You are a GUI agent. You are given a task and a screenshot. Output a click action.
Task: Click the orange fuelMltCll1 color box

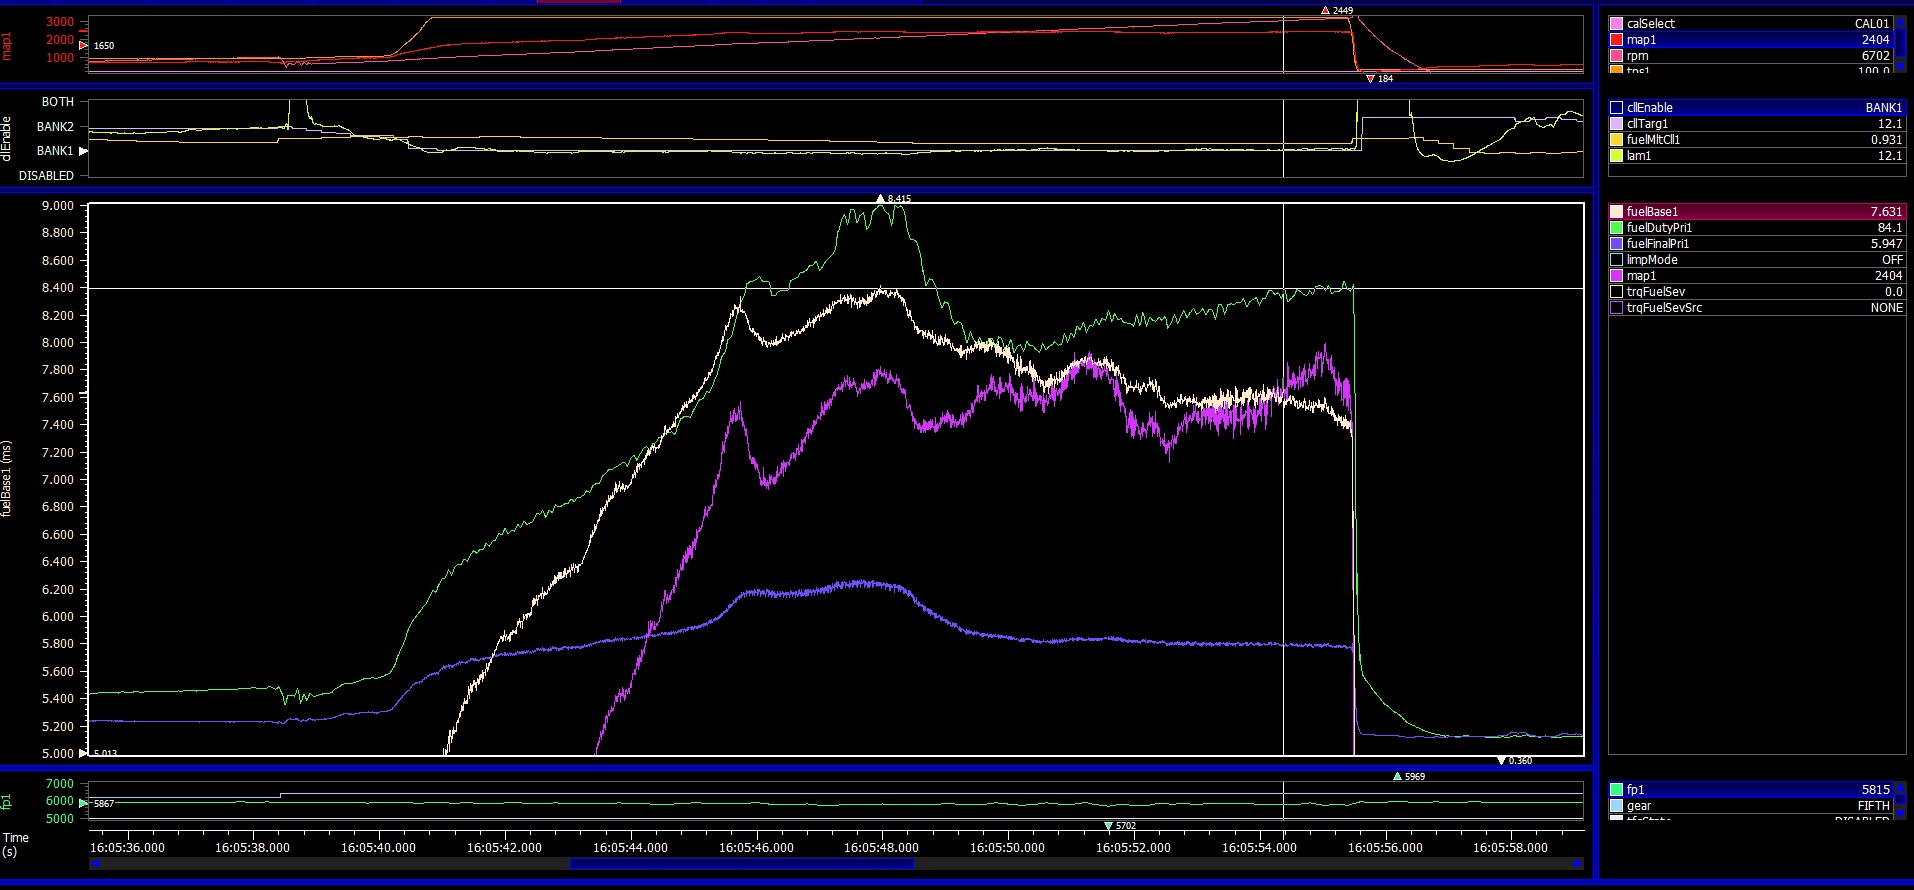pos(1616,140)
